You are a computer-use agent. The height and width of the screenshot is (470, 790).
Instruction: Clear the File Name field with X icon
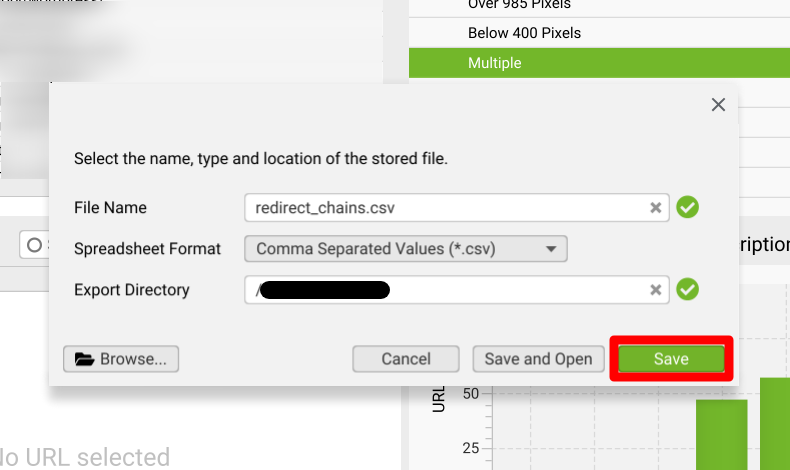pyautogui.click(x=656, y=208)
